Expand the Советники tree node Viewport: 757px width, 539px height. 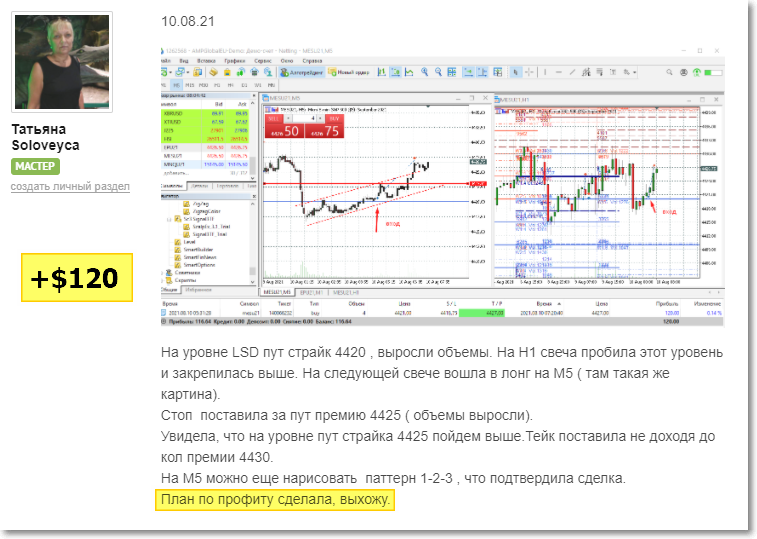[163, 272]
